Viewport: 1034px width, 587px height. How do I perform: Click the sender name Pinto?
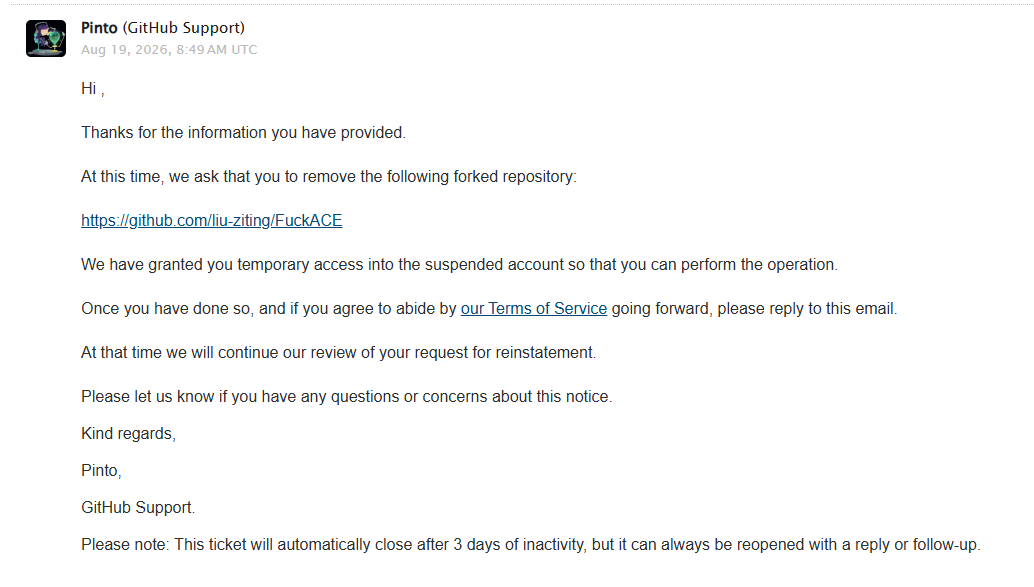pyautogui.click(x=99, y=28)
